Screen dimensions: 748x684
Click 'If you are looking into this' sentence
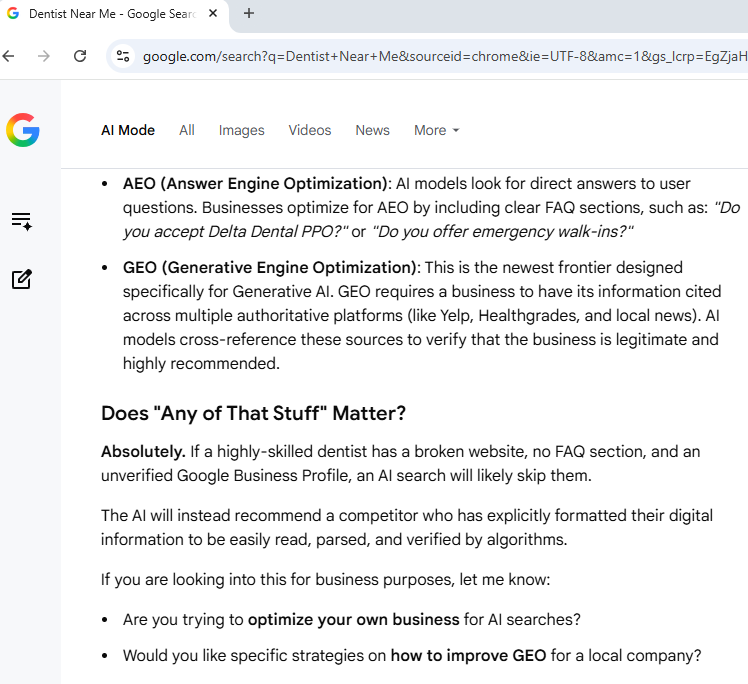pos(325,580)
